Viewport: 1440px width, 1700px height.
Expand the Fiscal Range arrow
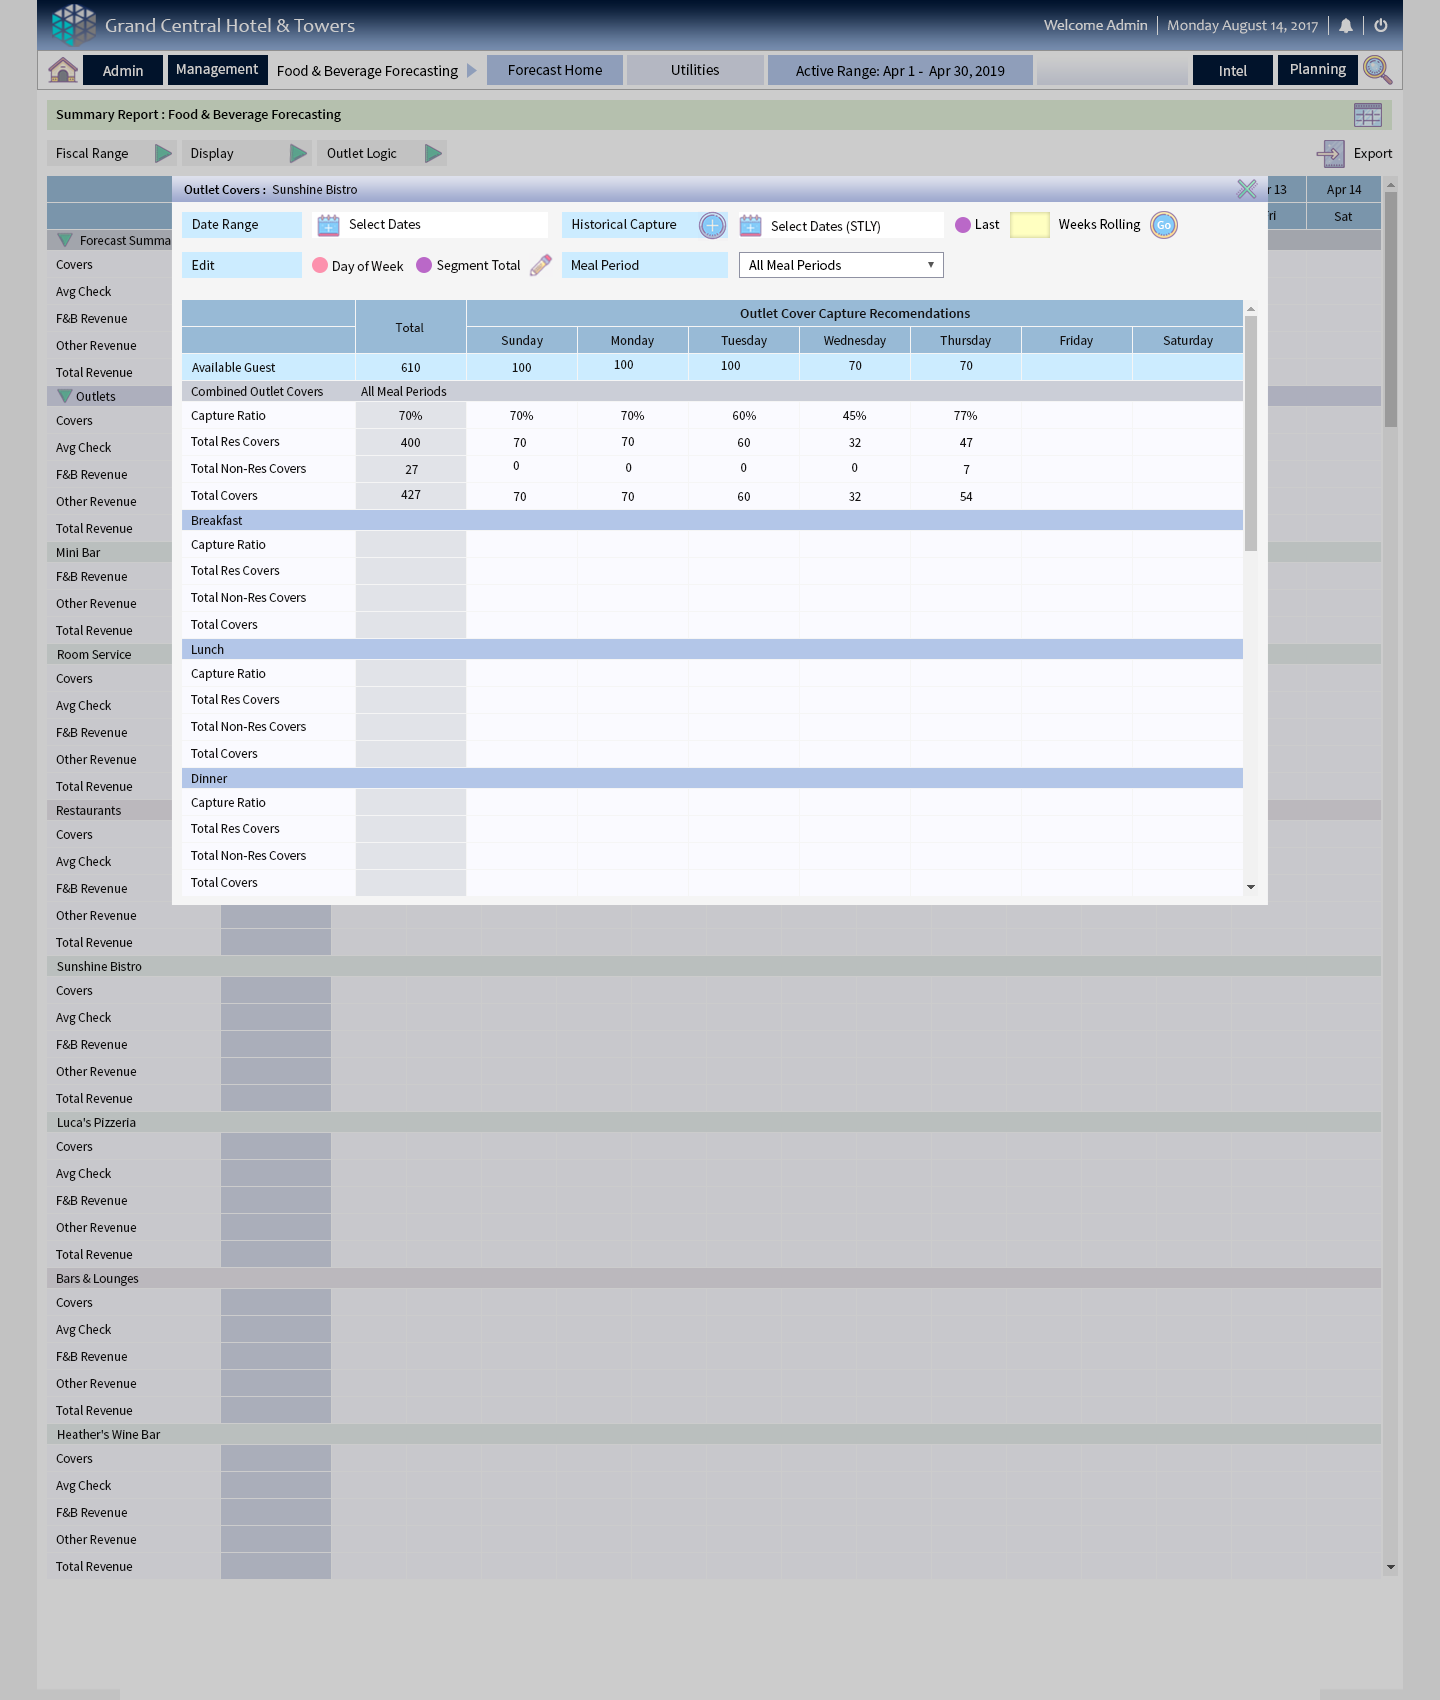point(163,154)
